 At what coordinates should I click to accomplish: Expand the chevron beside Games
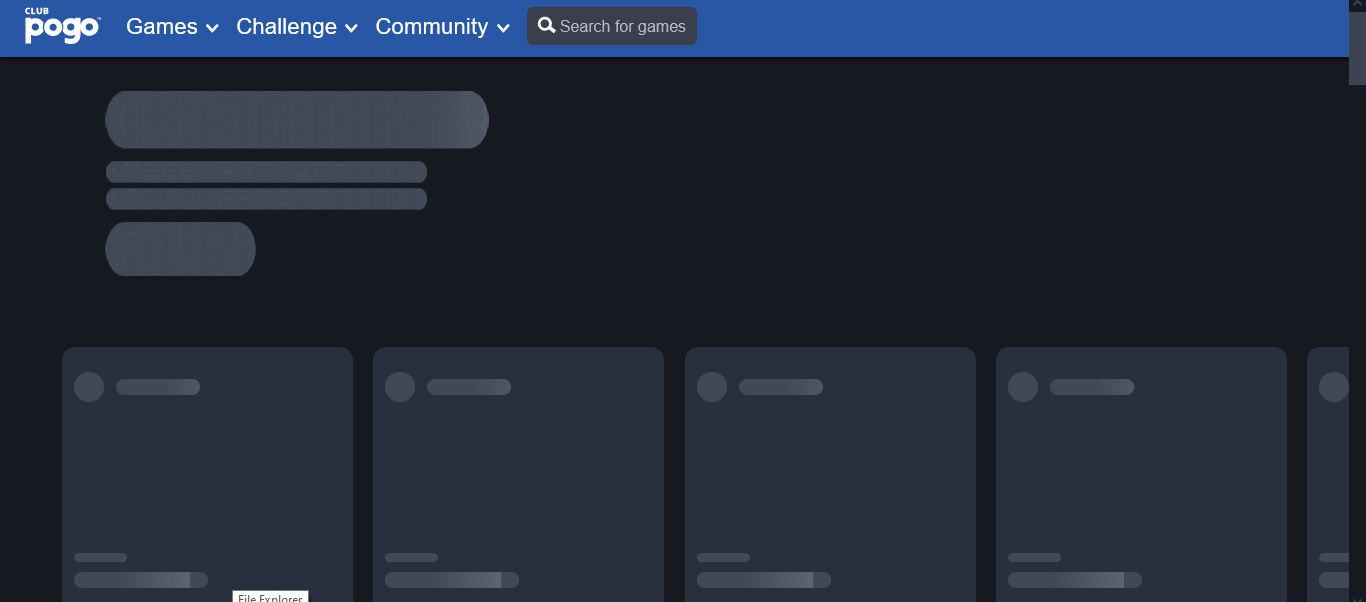[x=212, y=29]
